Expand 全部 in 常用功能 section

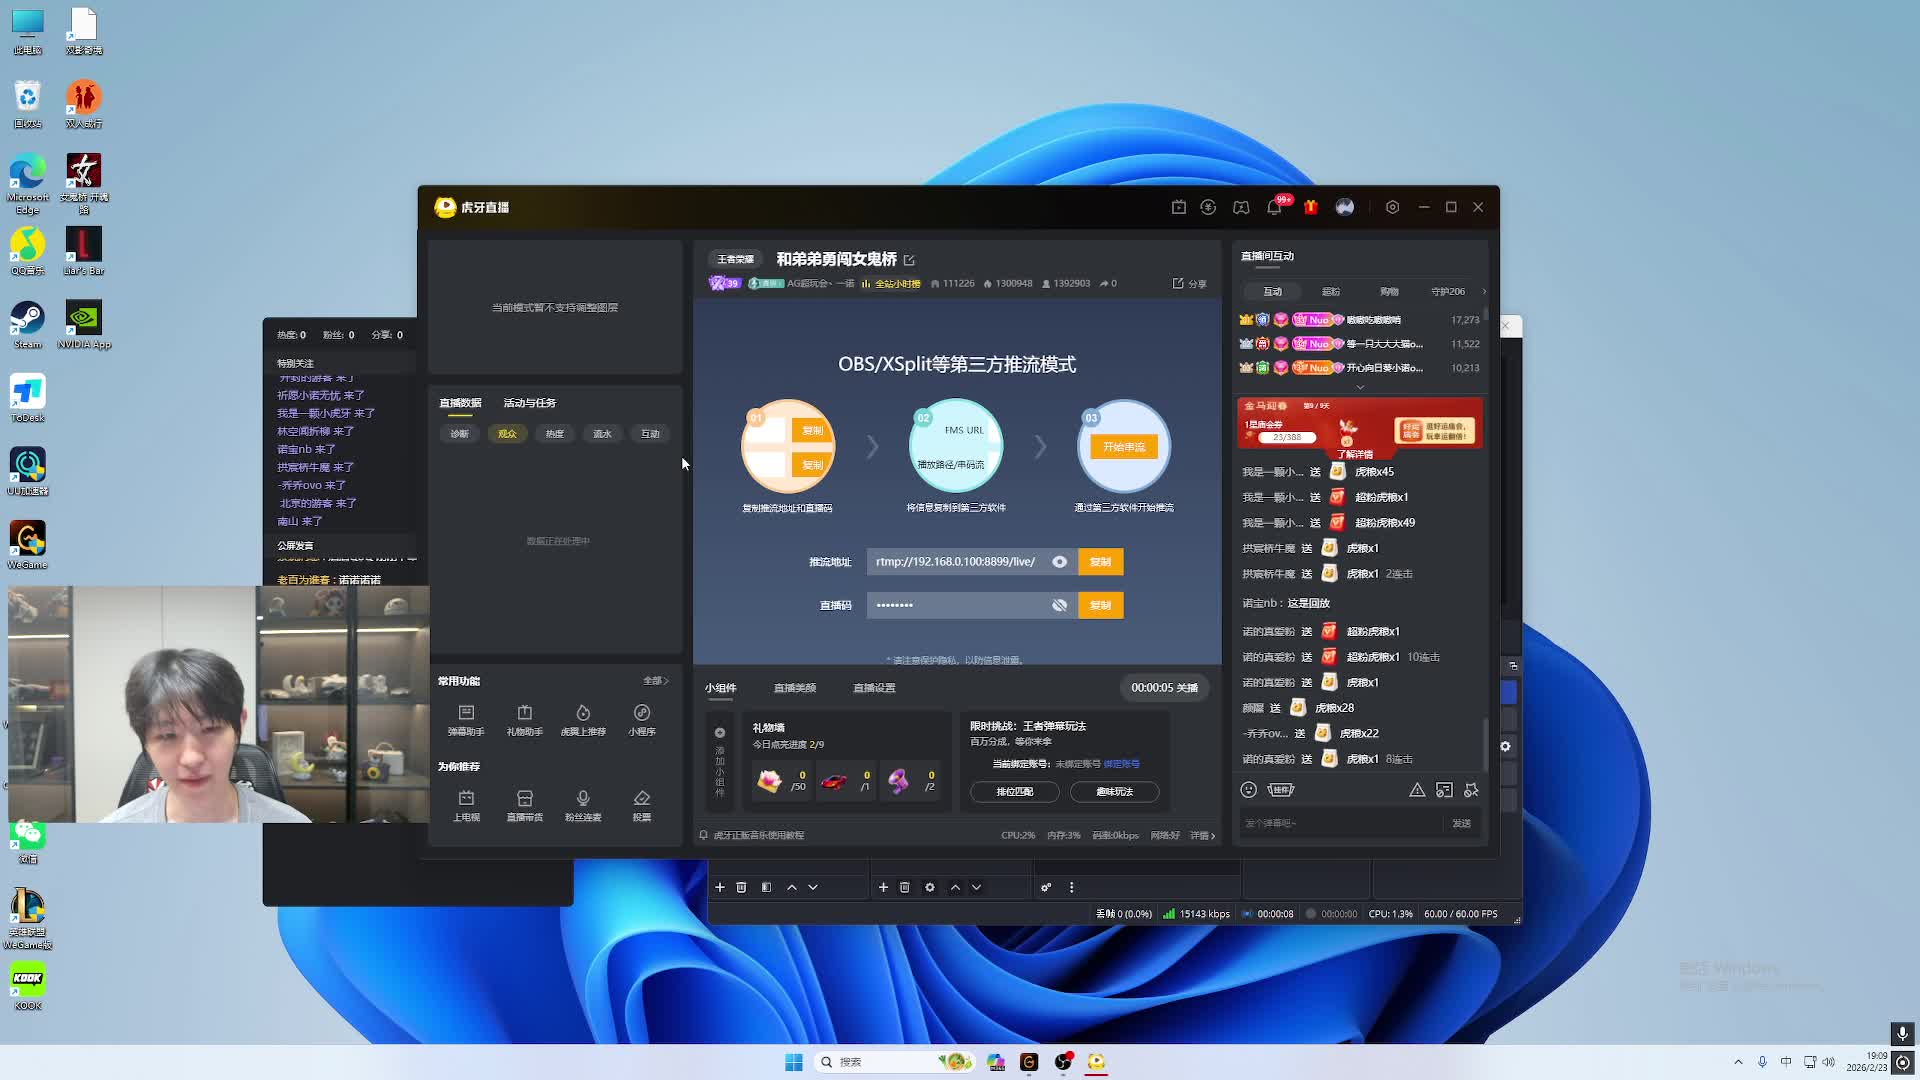(x=655, y=681)
